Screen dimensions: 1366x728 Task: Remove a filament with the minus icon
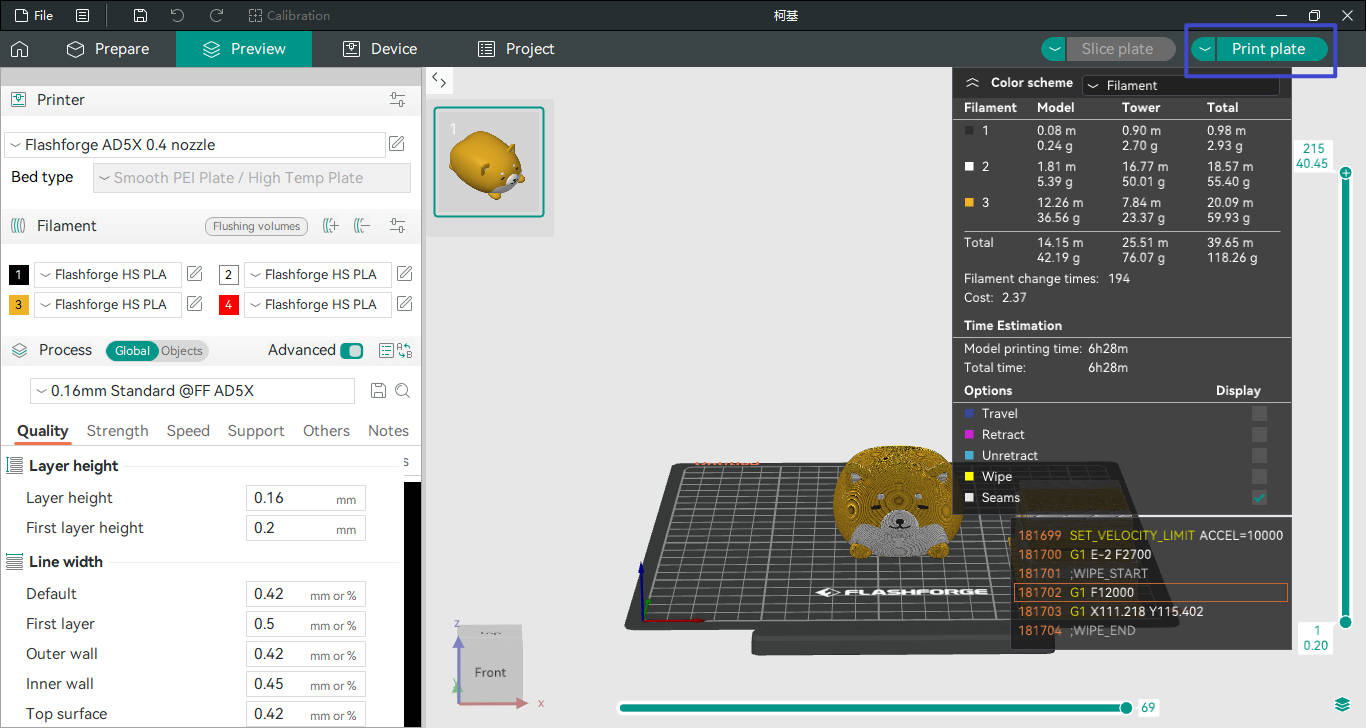363,226
